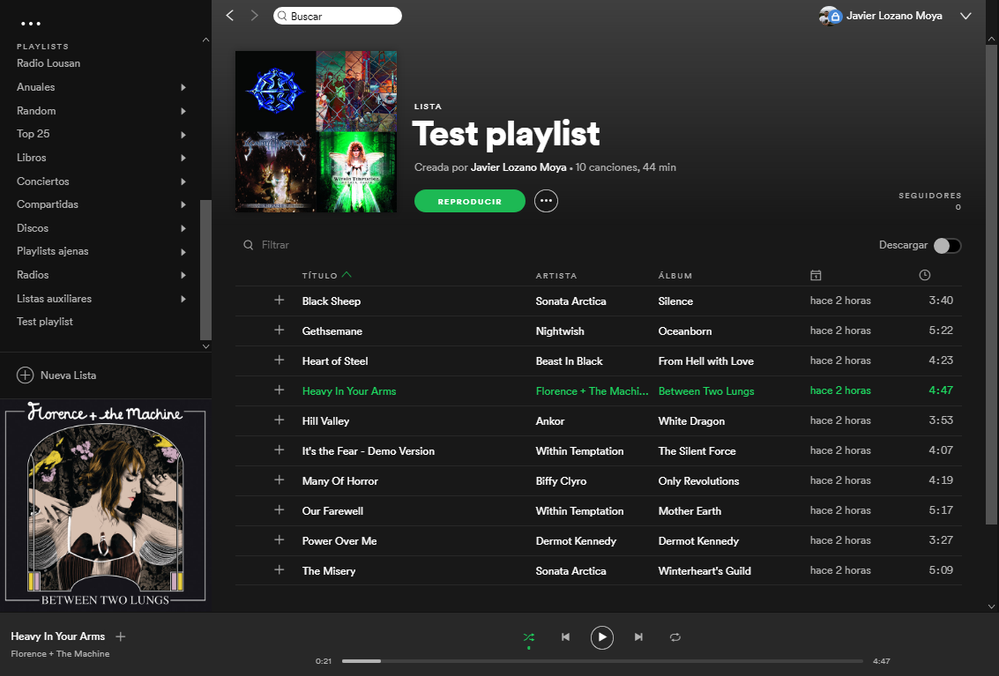Image resolution: width=999 pixels, height=676 pixels.
Task: Click the user profile avatar
Action: click(830, 16)
